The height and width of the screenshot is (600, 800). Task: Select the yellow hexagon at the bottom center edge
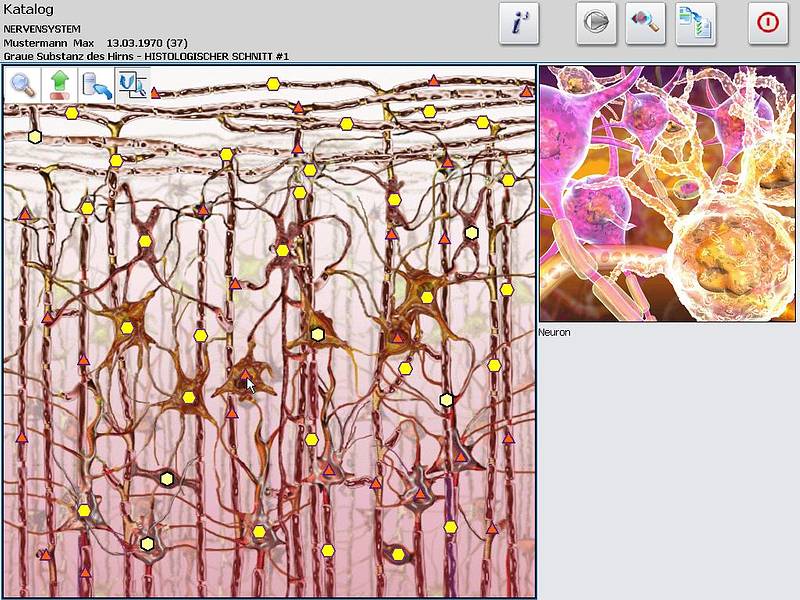(327, 550)
